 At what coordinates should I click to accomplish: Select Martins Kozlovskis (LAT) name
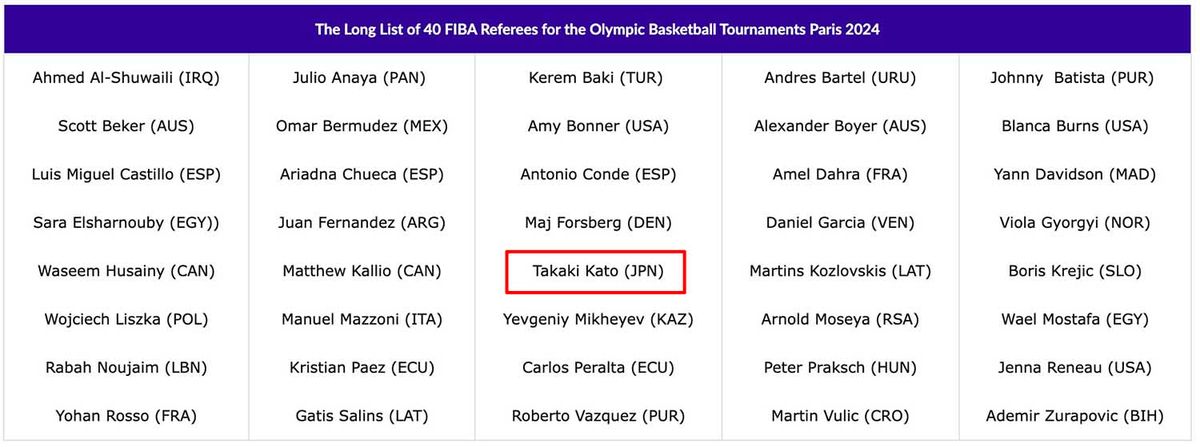pos(840,271)
